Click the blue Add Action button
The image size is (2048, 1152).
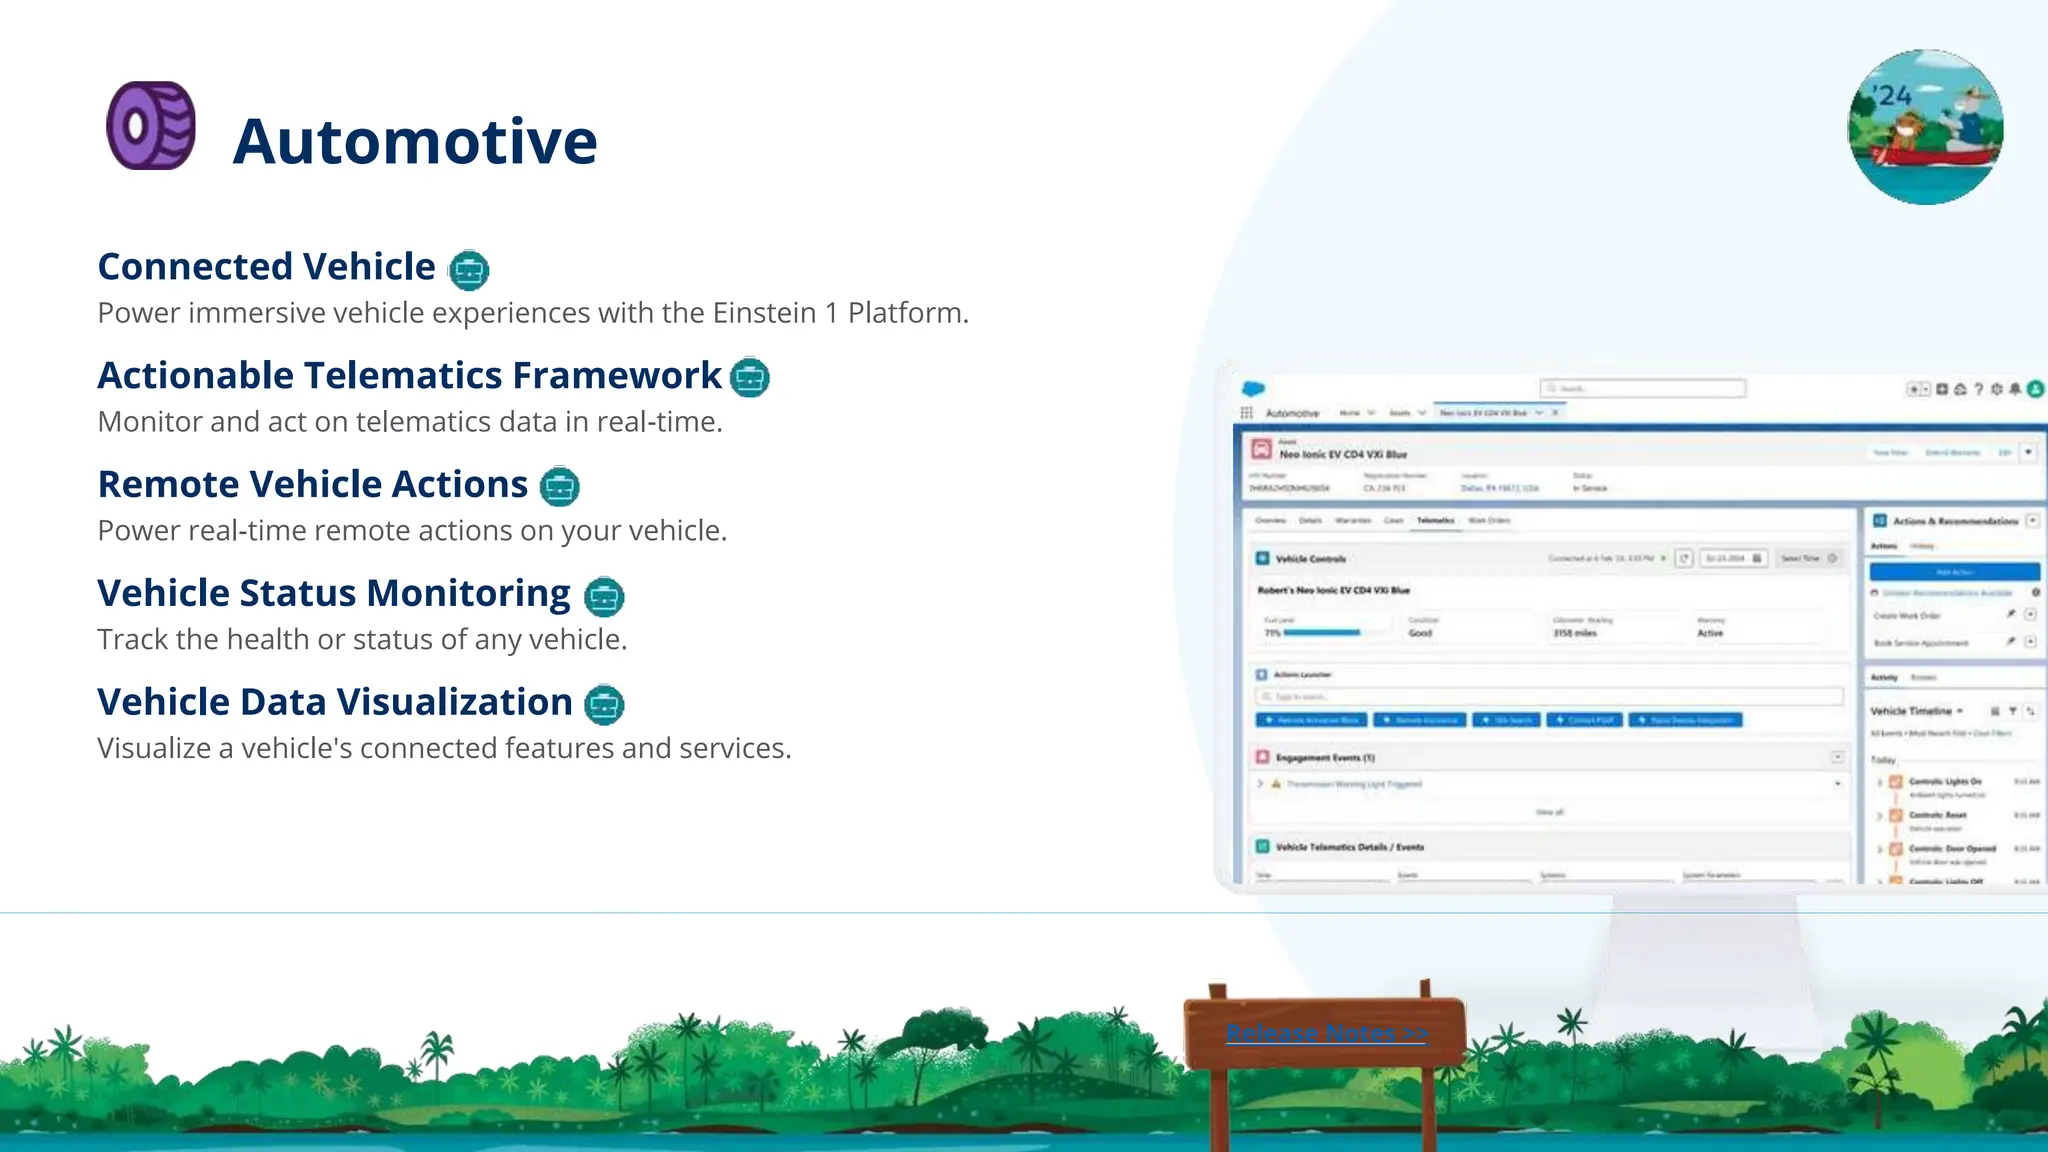click(x=1954, y=572)
